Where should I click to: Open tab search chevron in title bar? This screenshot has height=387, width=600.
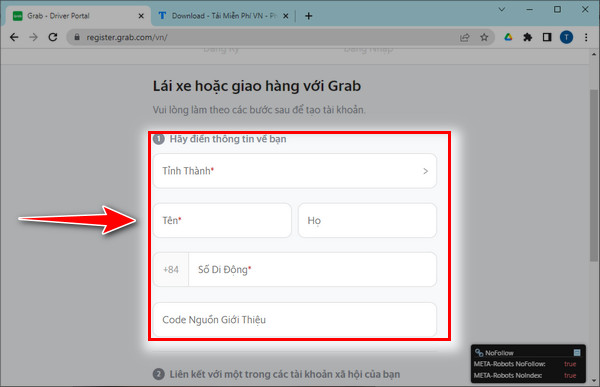coord(502,10)
